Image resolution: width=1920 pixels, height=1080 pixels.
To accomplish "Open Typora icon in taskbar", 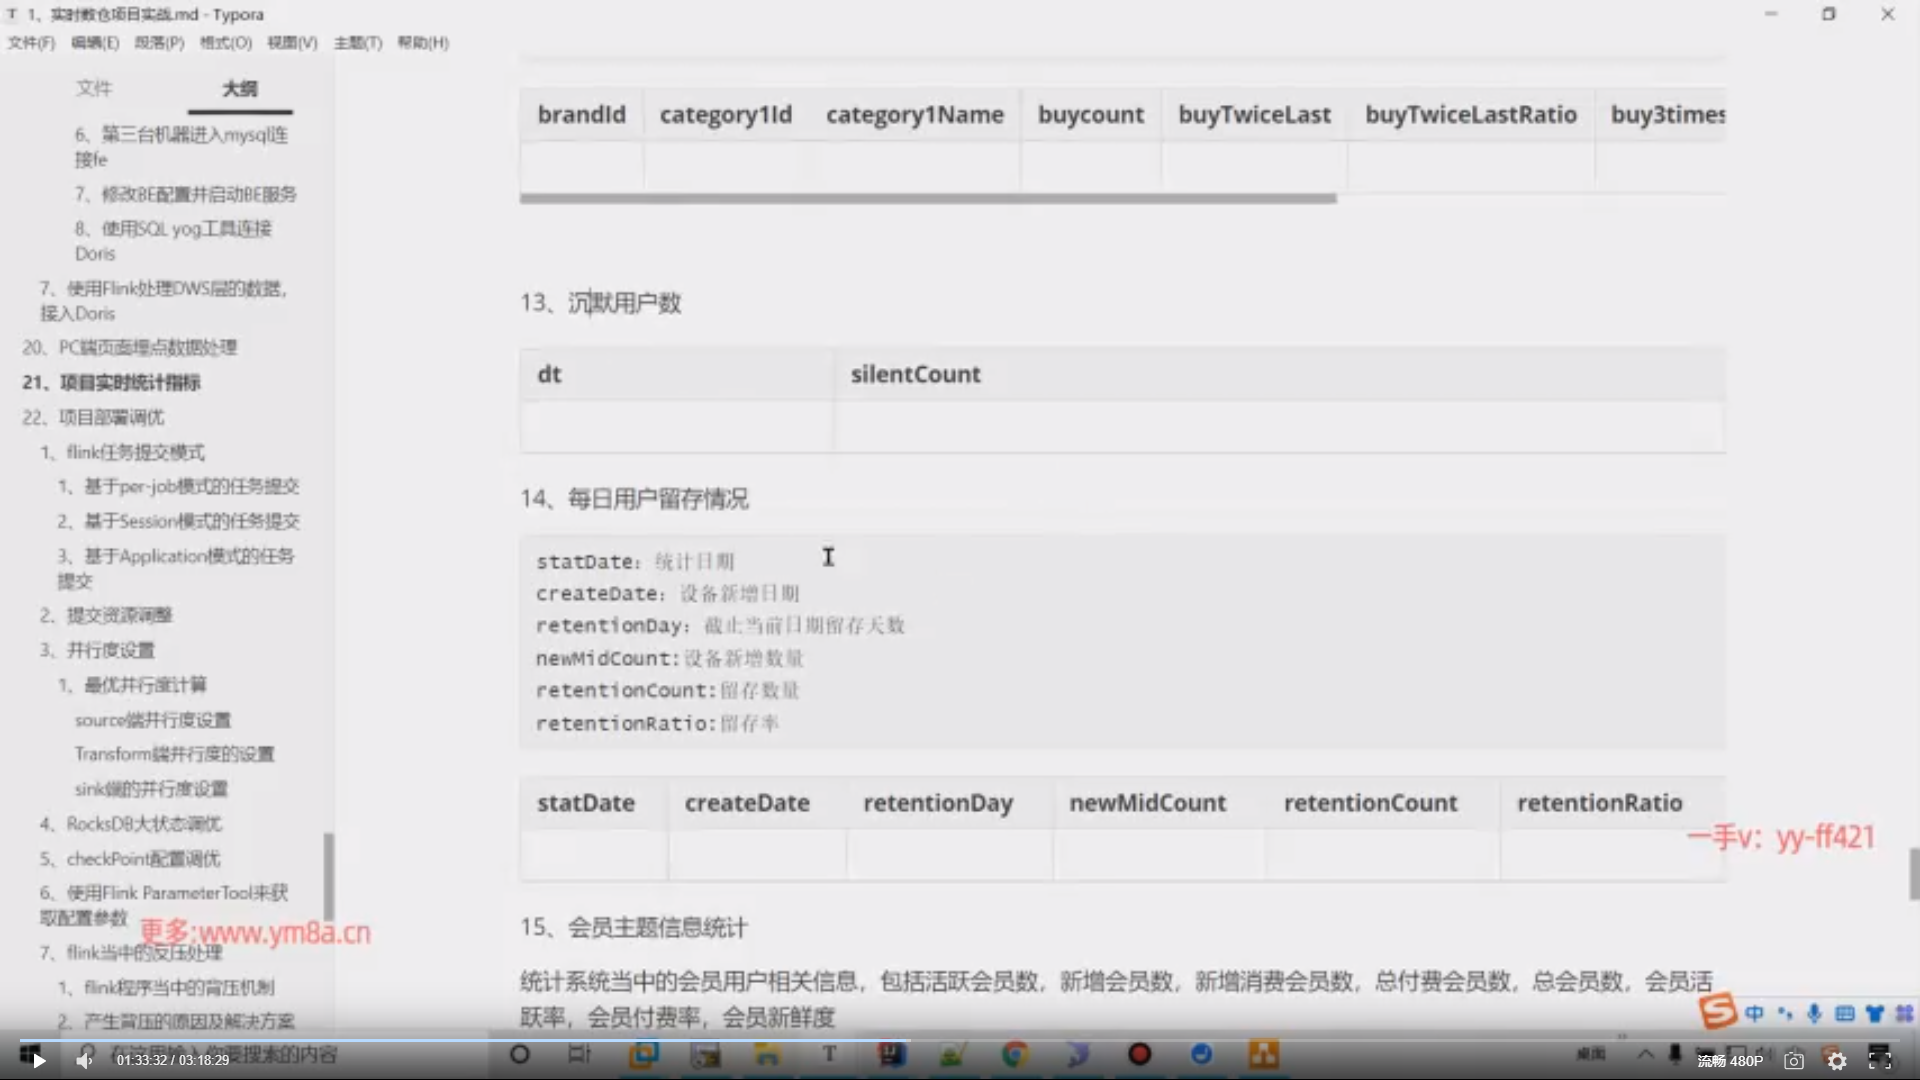I will pyautogui.click(x=829, y=1054).
